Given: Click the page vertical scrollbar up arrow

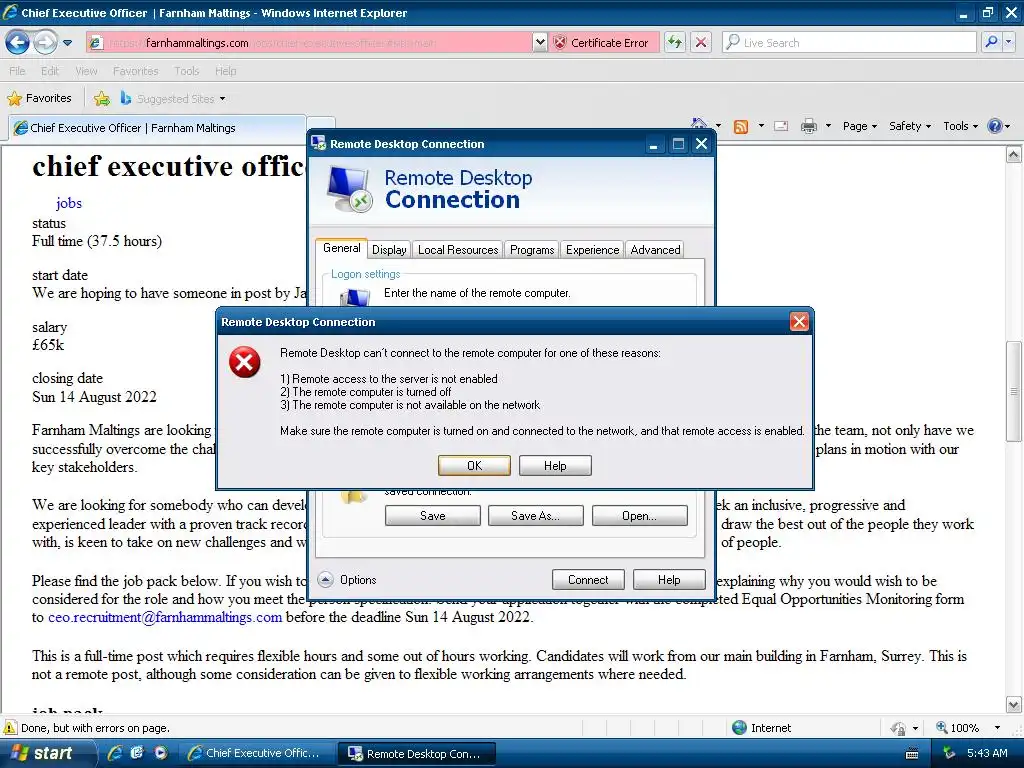Looking at the screenshot, I should click(x=1014, y=155).
